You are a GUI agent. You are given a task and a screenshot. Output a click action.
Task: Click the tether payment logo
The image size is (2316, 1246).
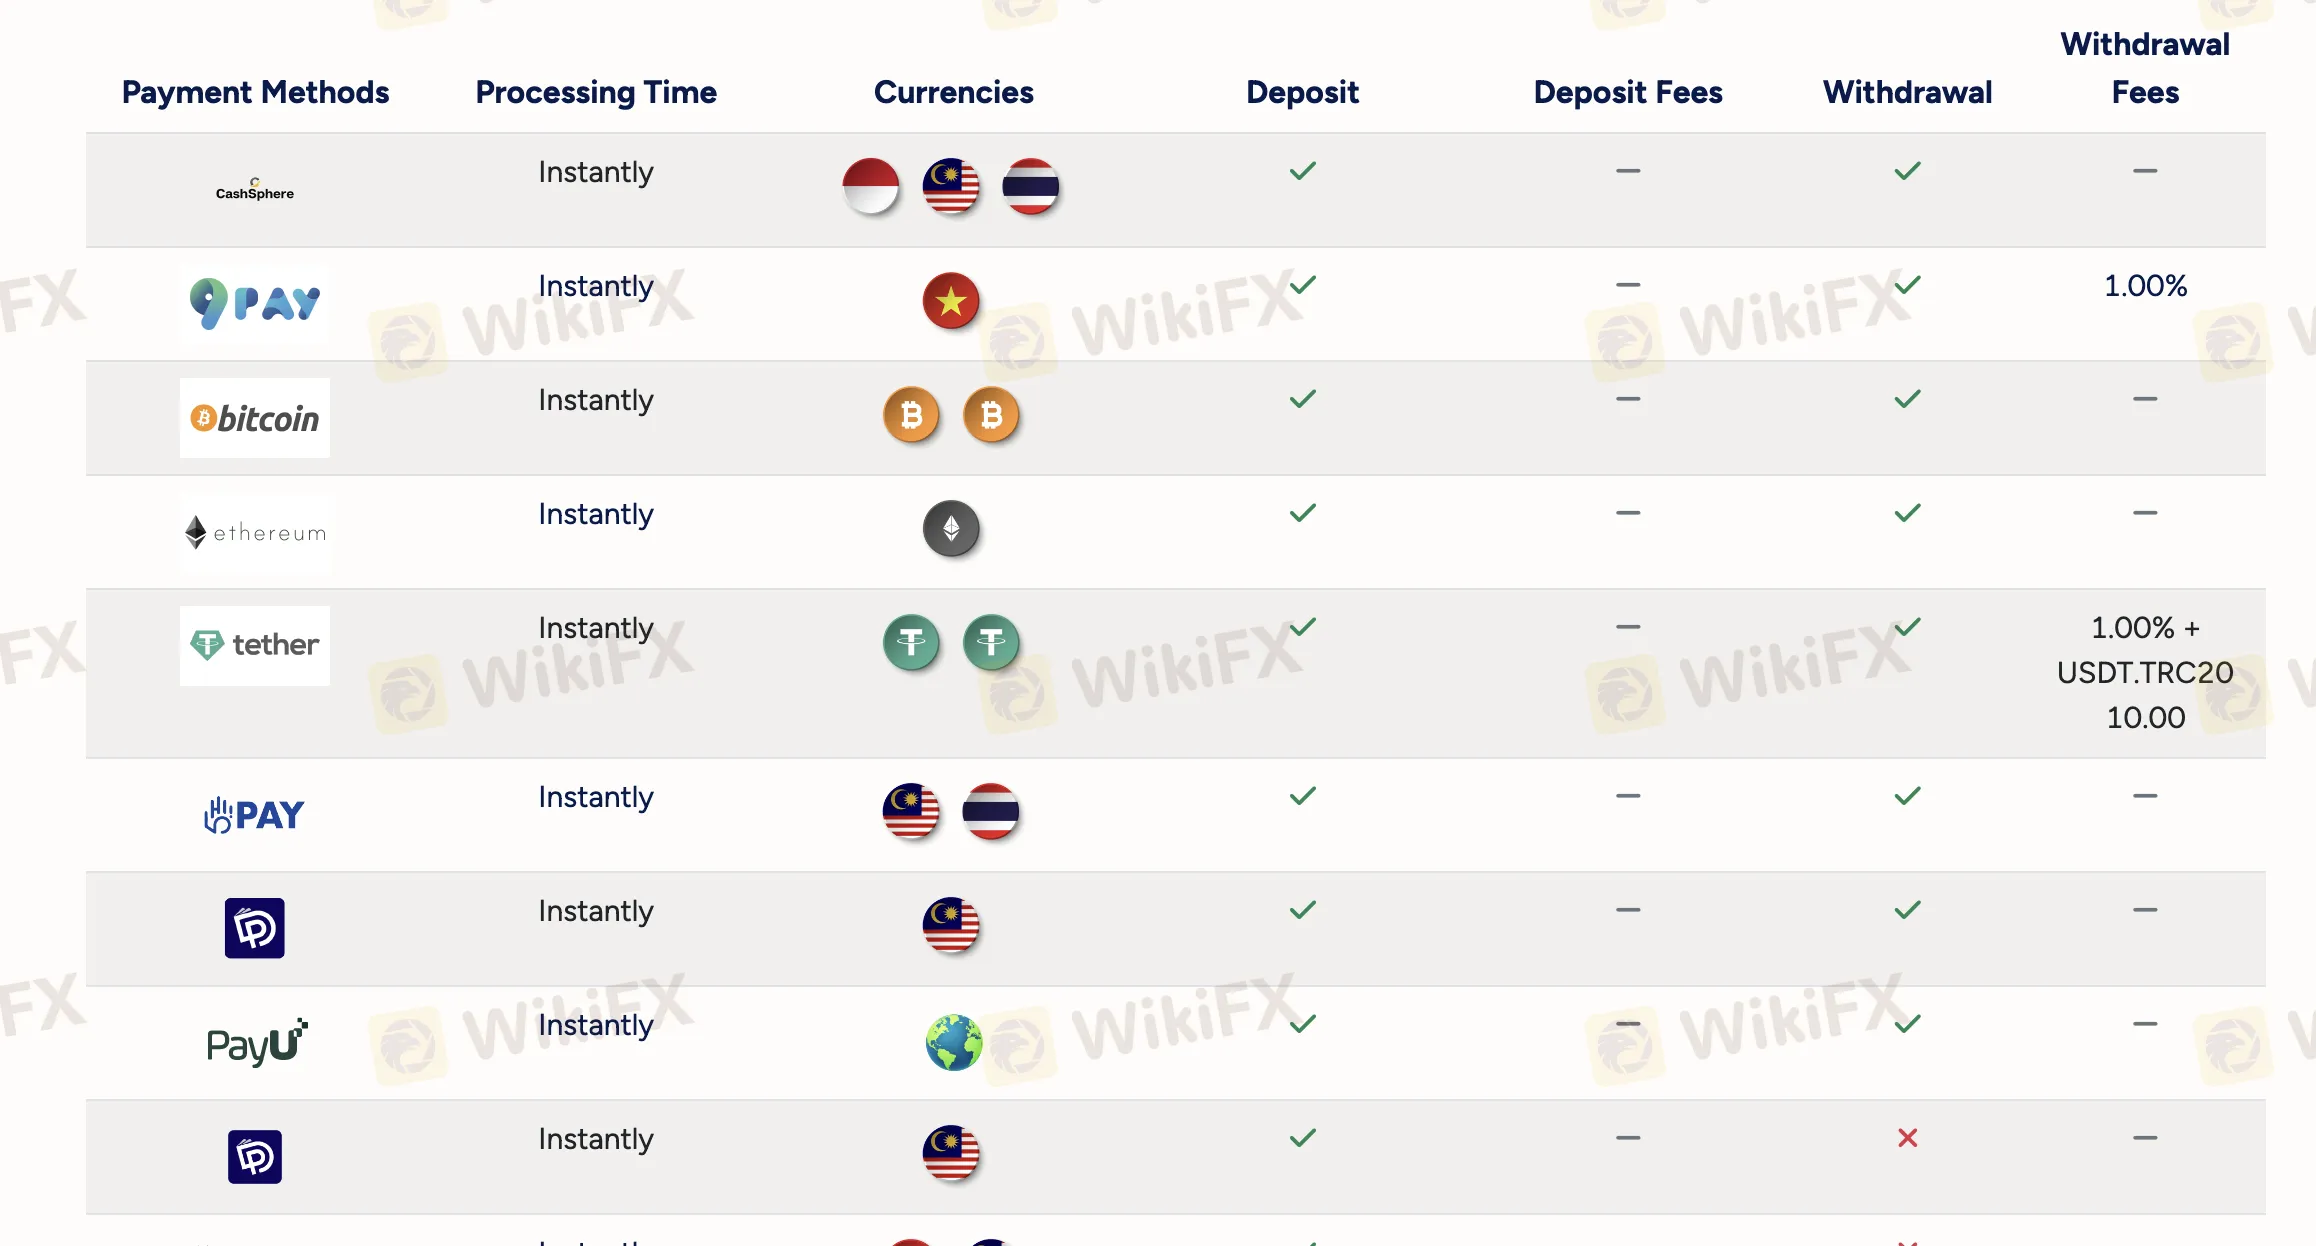pos(255,645)
